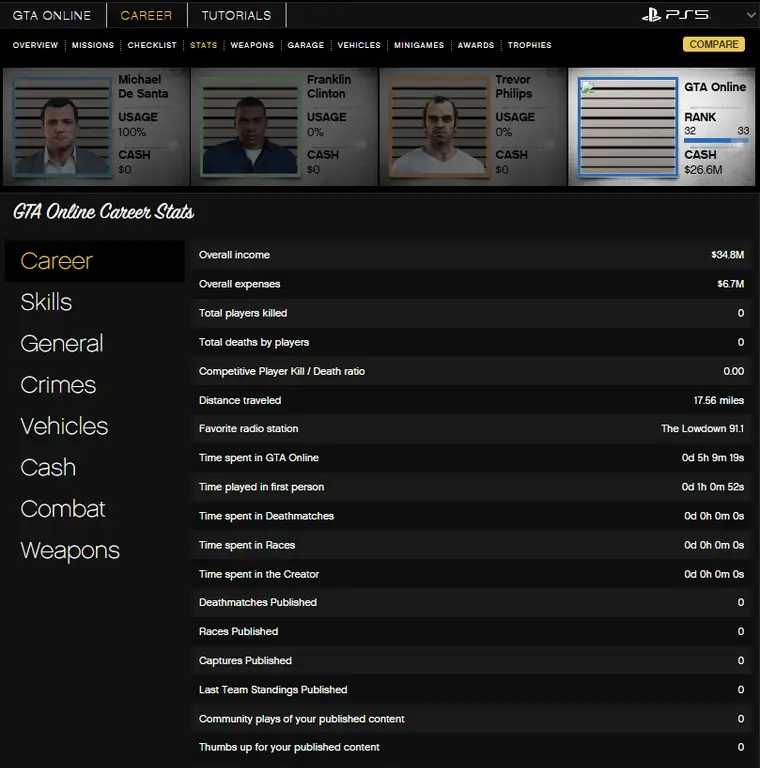
Task: Select Franklin Clinton mugshot
Action: [246, 127]
